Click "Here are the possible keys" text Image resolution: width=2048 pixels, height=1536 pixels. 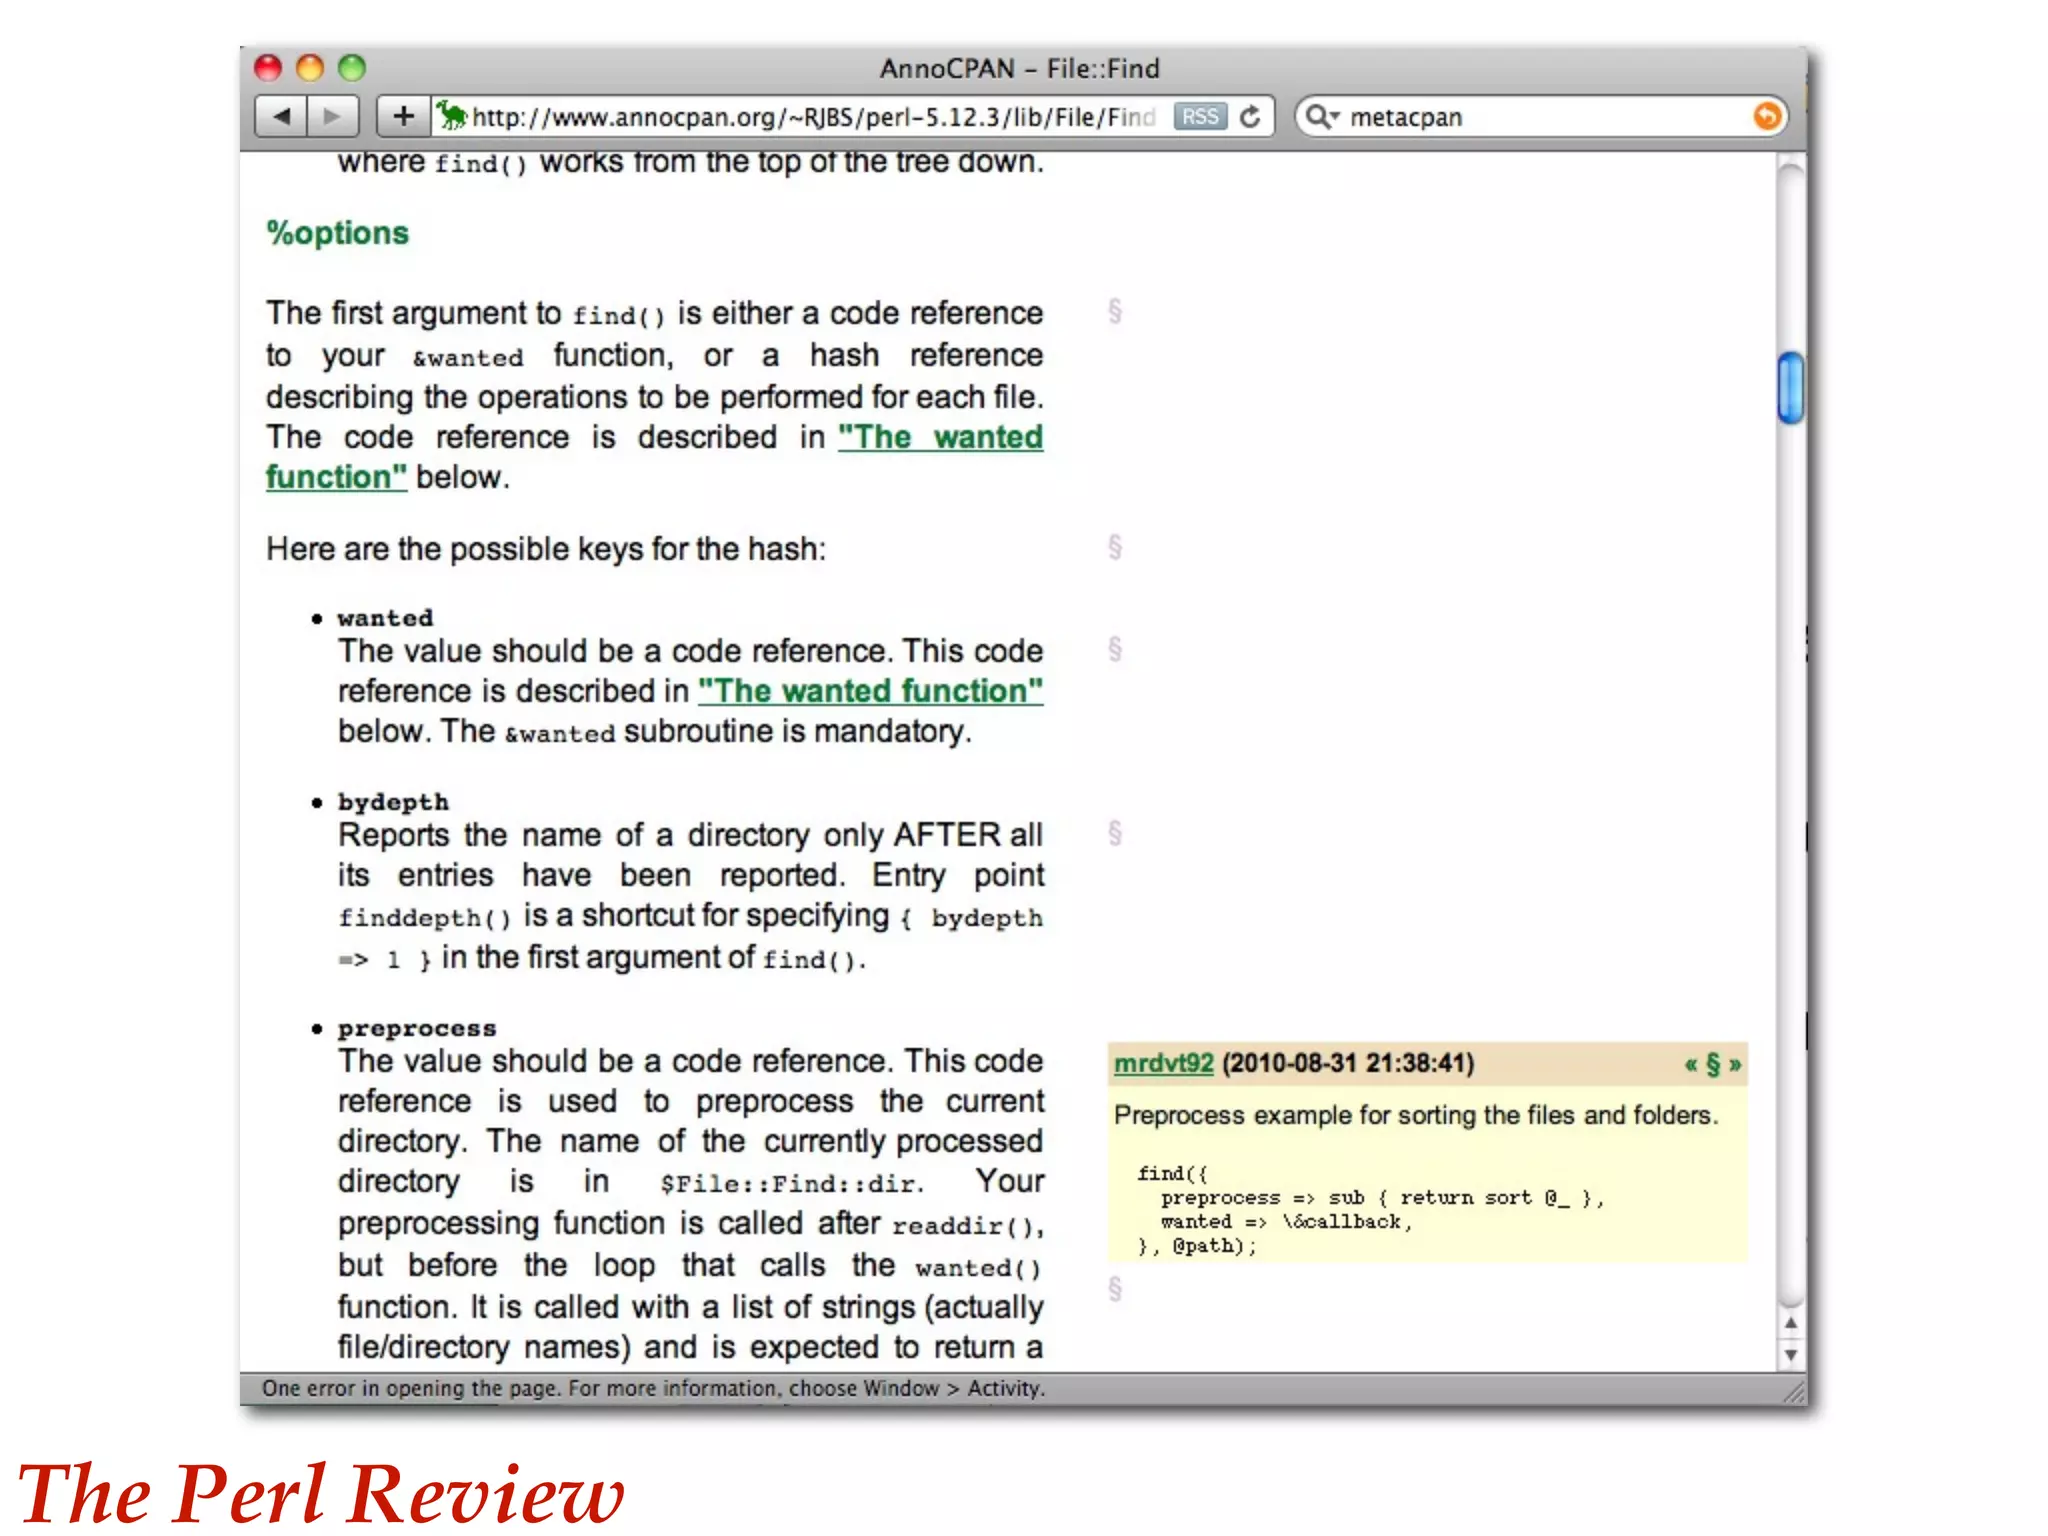pyautogui.click(x=546, y=549)
